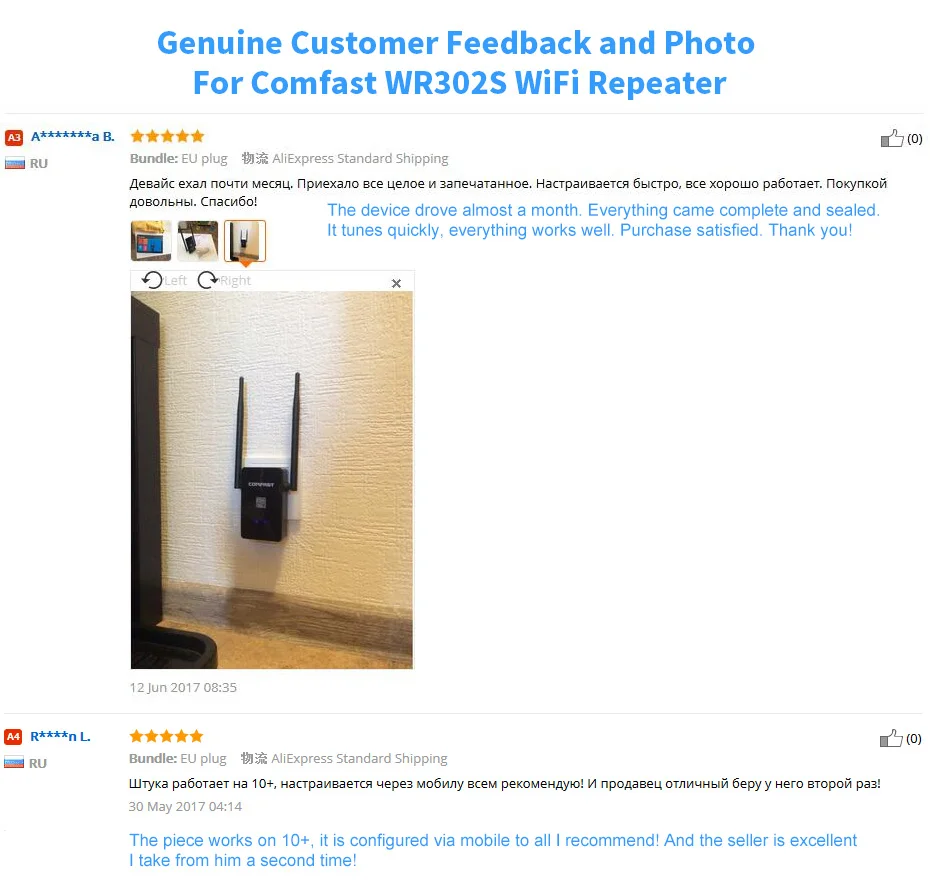Open reviewer profile R****n L.
Screen dimensions: 930x885
coord(60,736)
